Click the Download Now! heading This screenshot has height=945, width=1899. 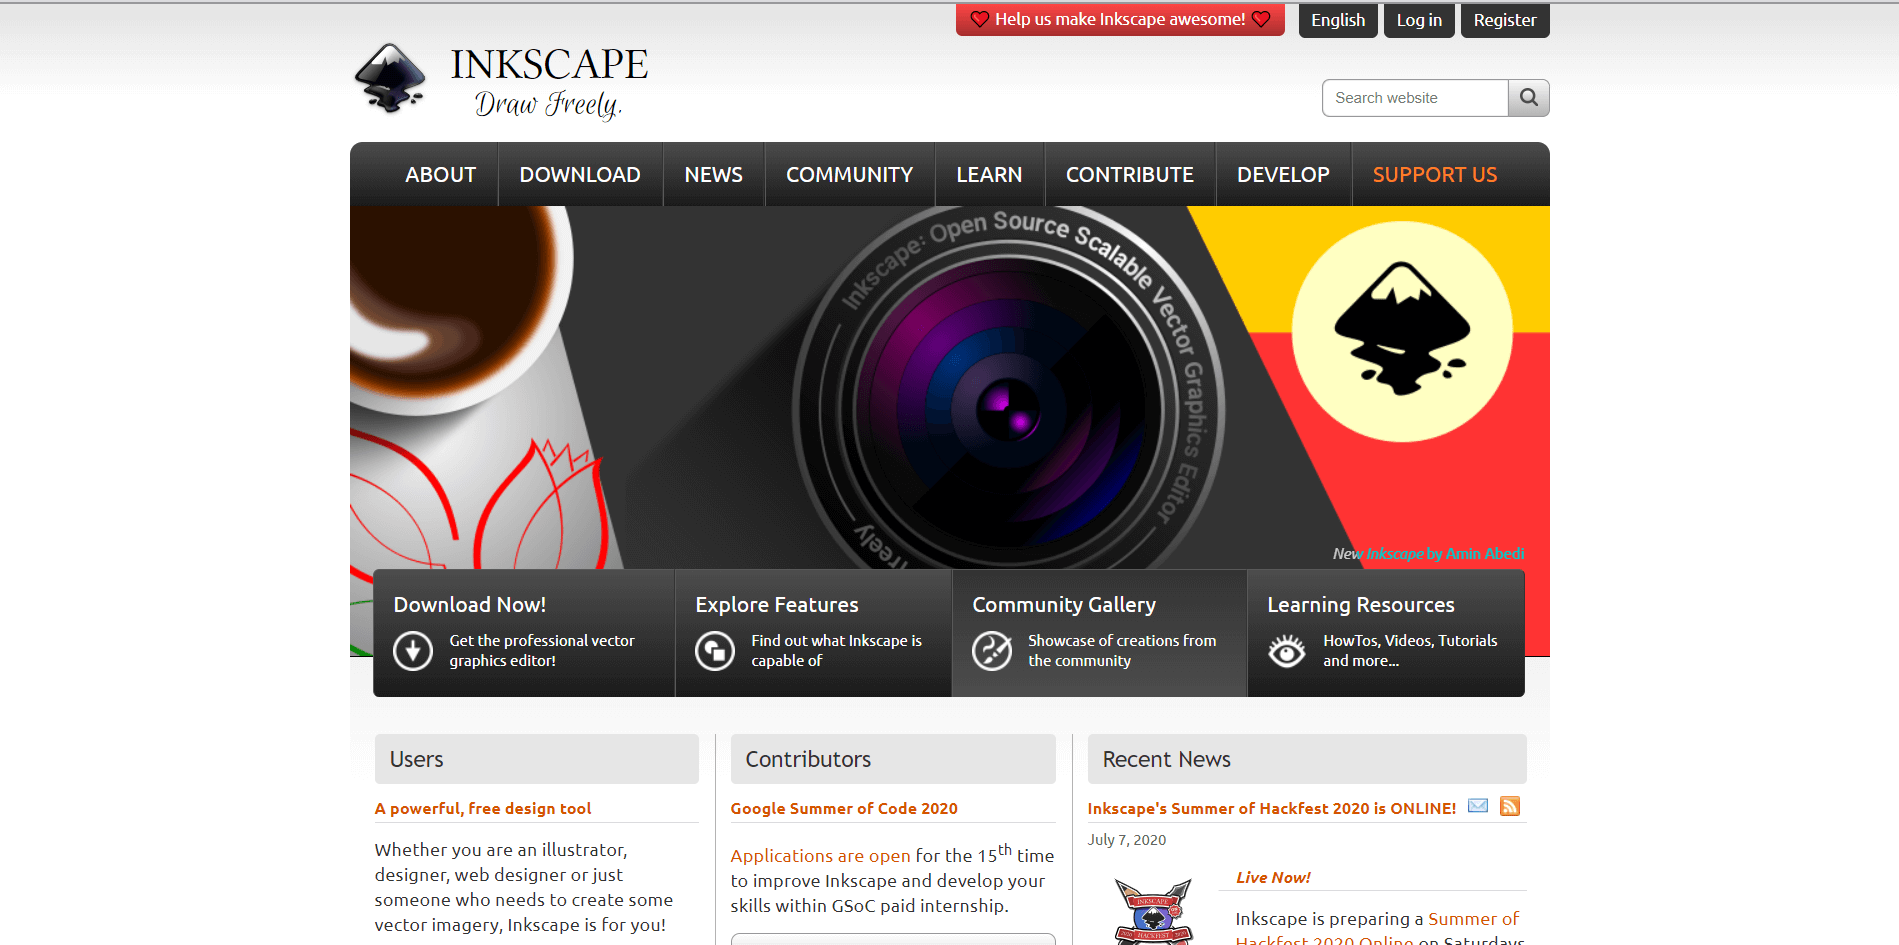pyautogui.click(x=470, y=605)
